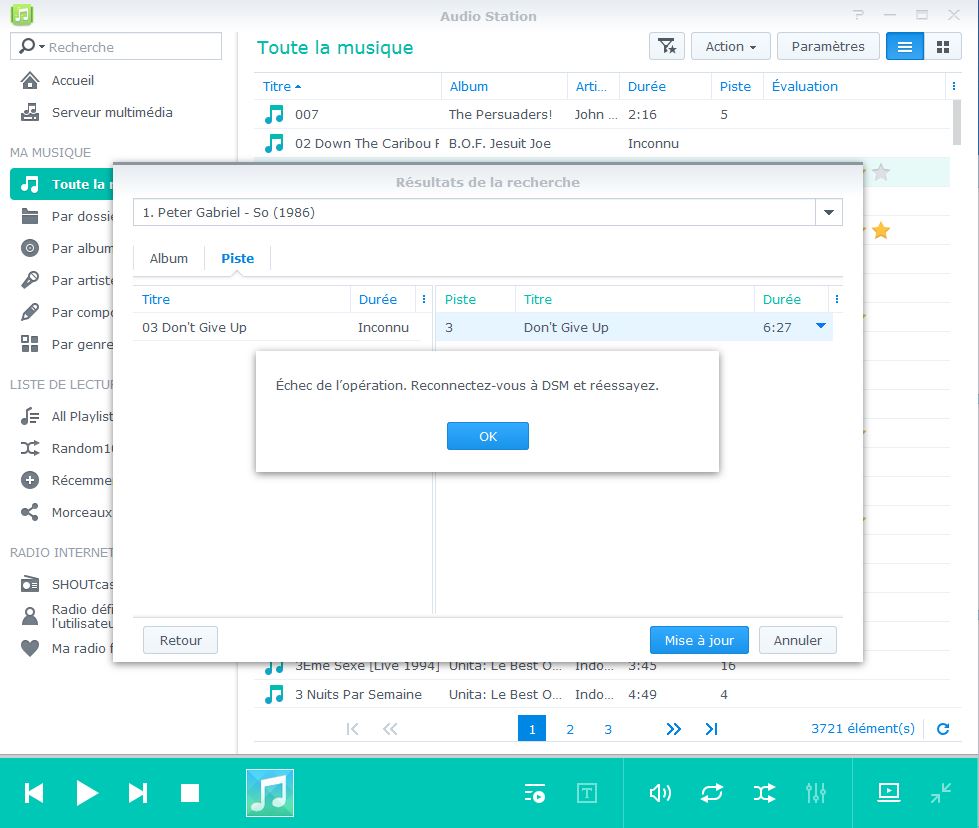Select the Piste tab

point(238,258)
